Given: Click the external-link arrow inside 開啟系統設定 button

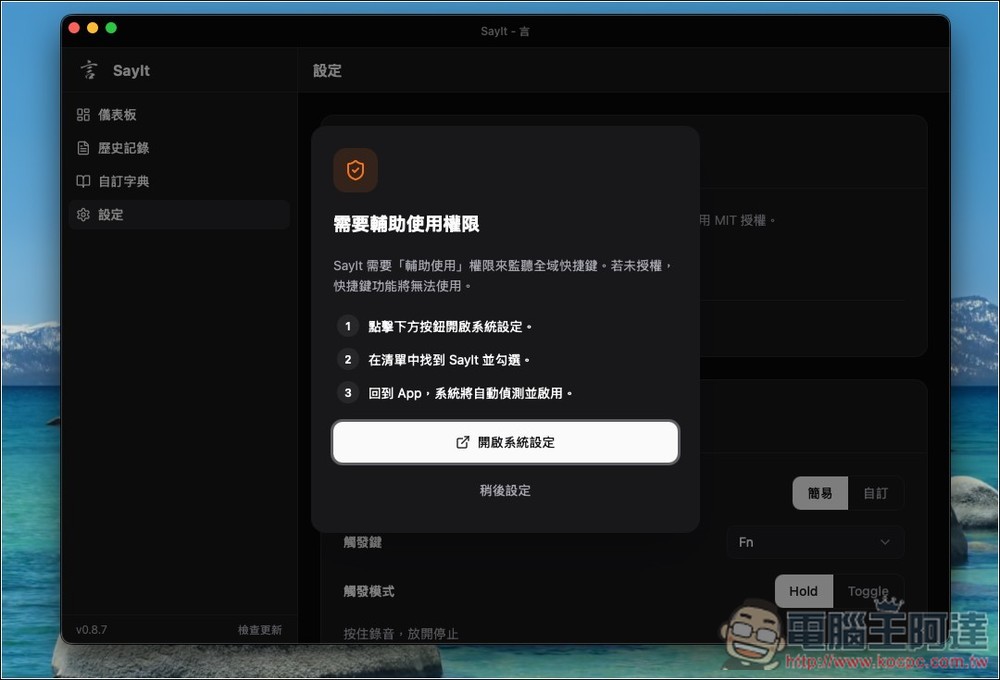Looking at the screenshot, I should [461, 442].
